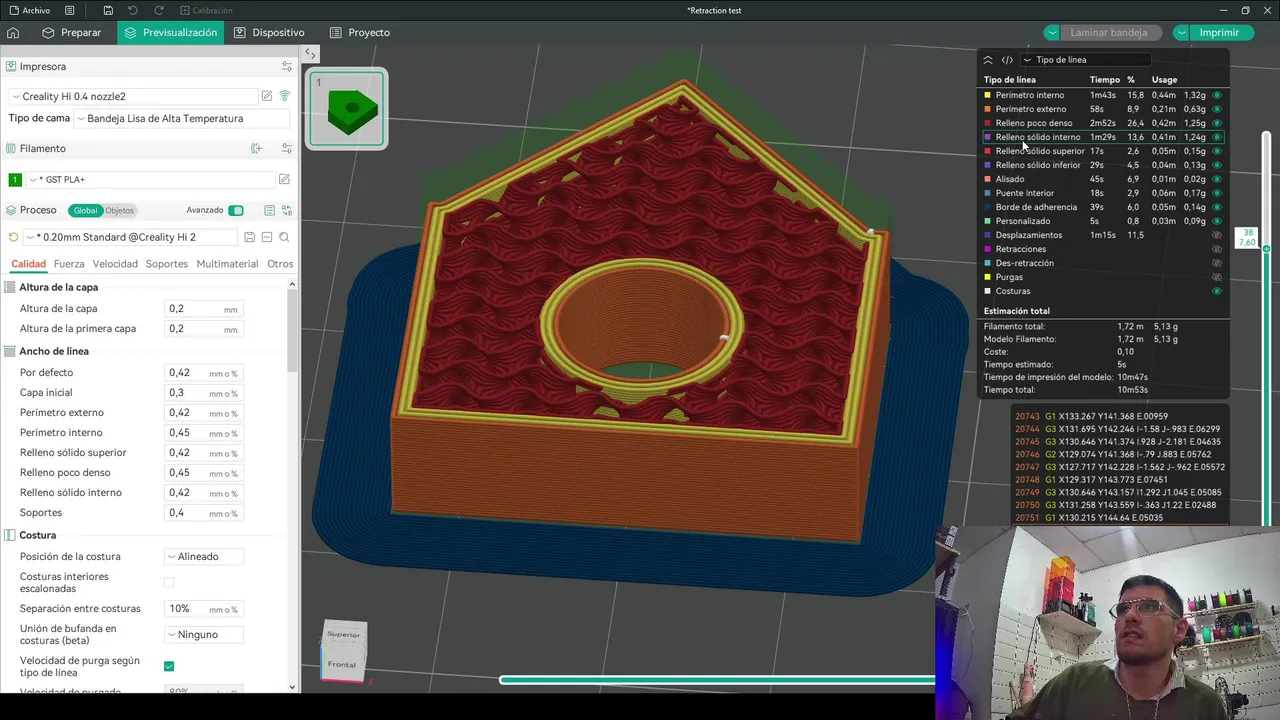Open Unión de bufanda Ninguno dropdown
The height and width of the screenshot is (720, 1280).
click(205, 634)
